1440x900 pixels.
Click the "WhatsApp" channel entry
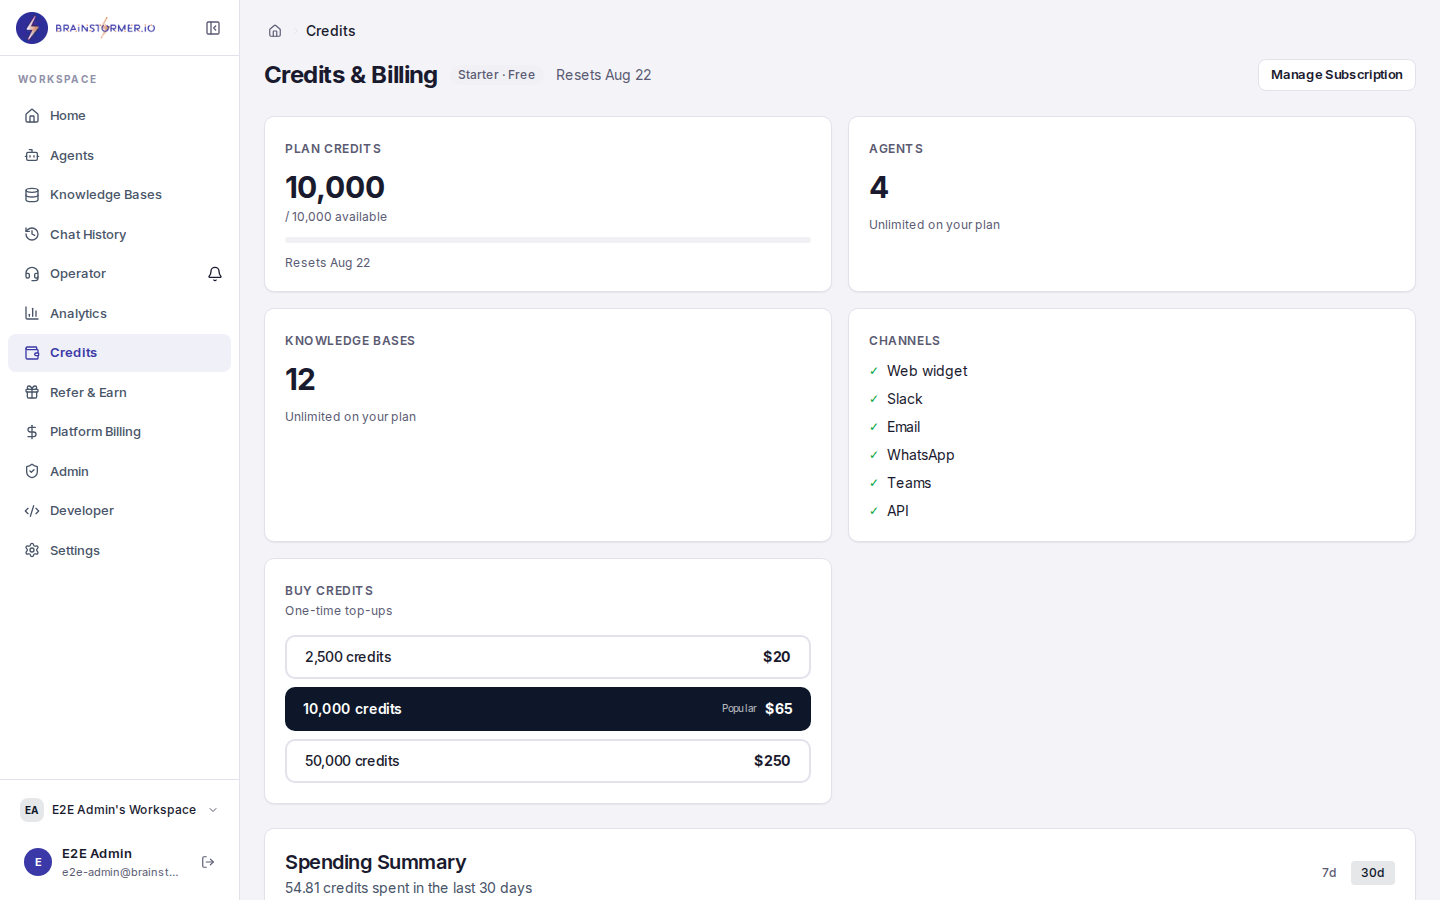[921, 455]
